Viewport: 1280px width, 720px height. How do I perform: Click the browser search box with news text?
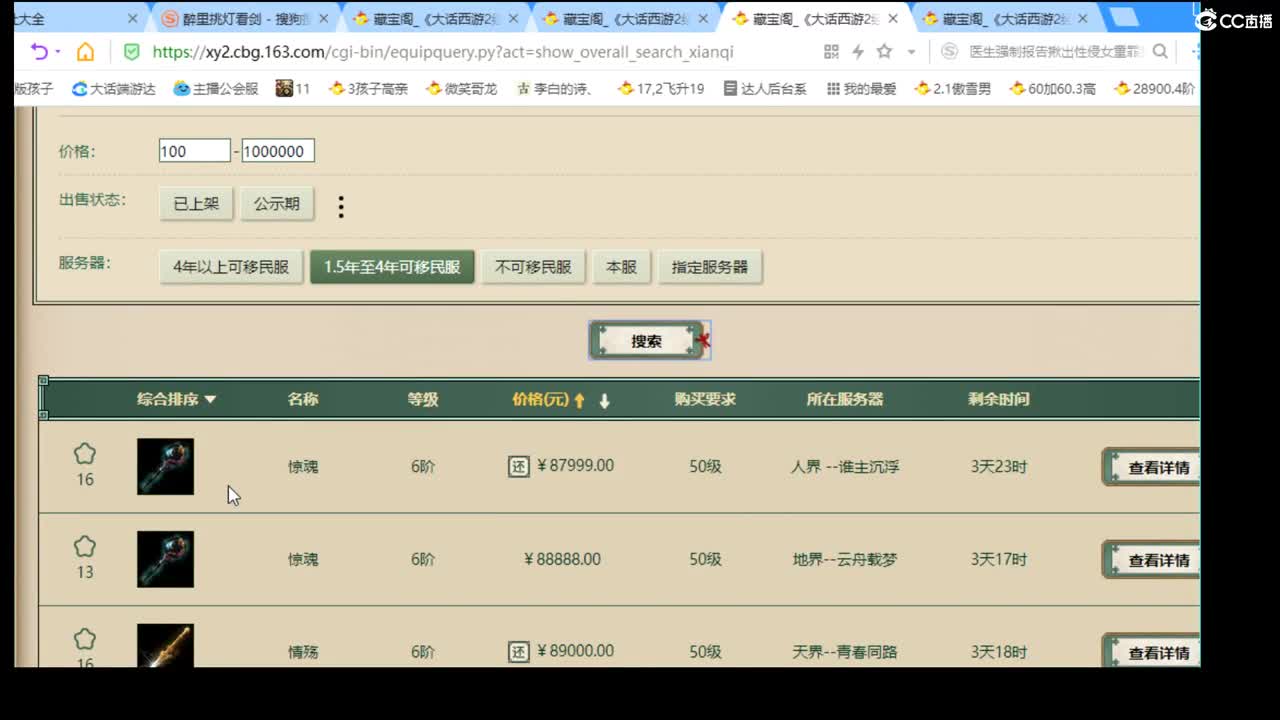click(x=1056, y=52)
